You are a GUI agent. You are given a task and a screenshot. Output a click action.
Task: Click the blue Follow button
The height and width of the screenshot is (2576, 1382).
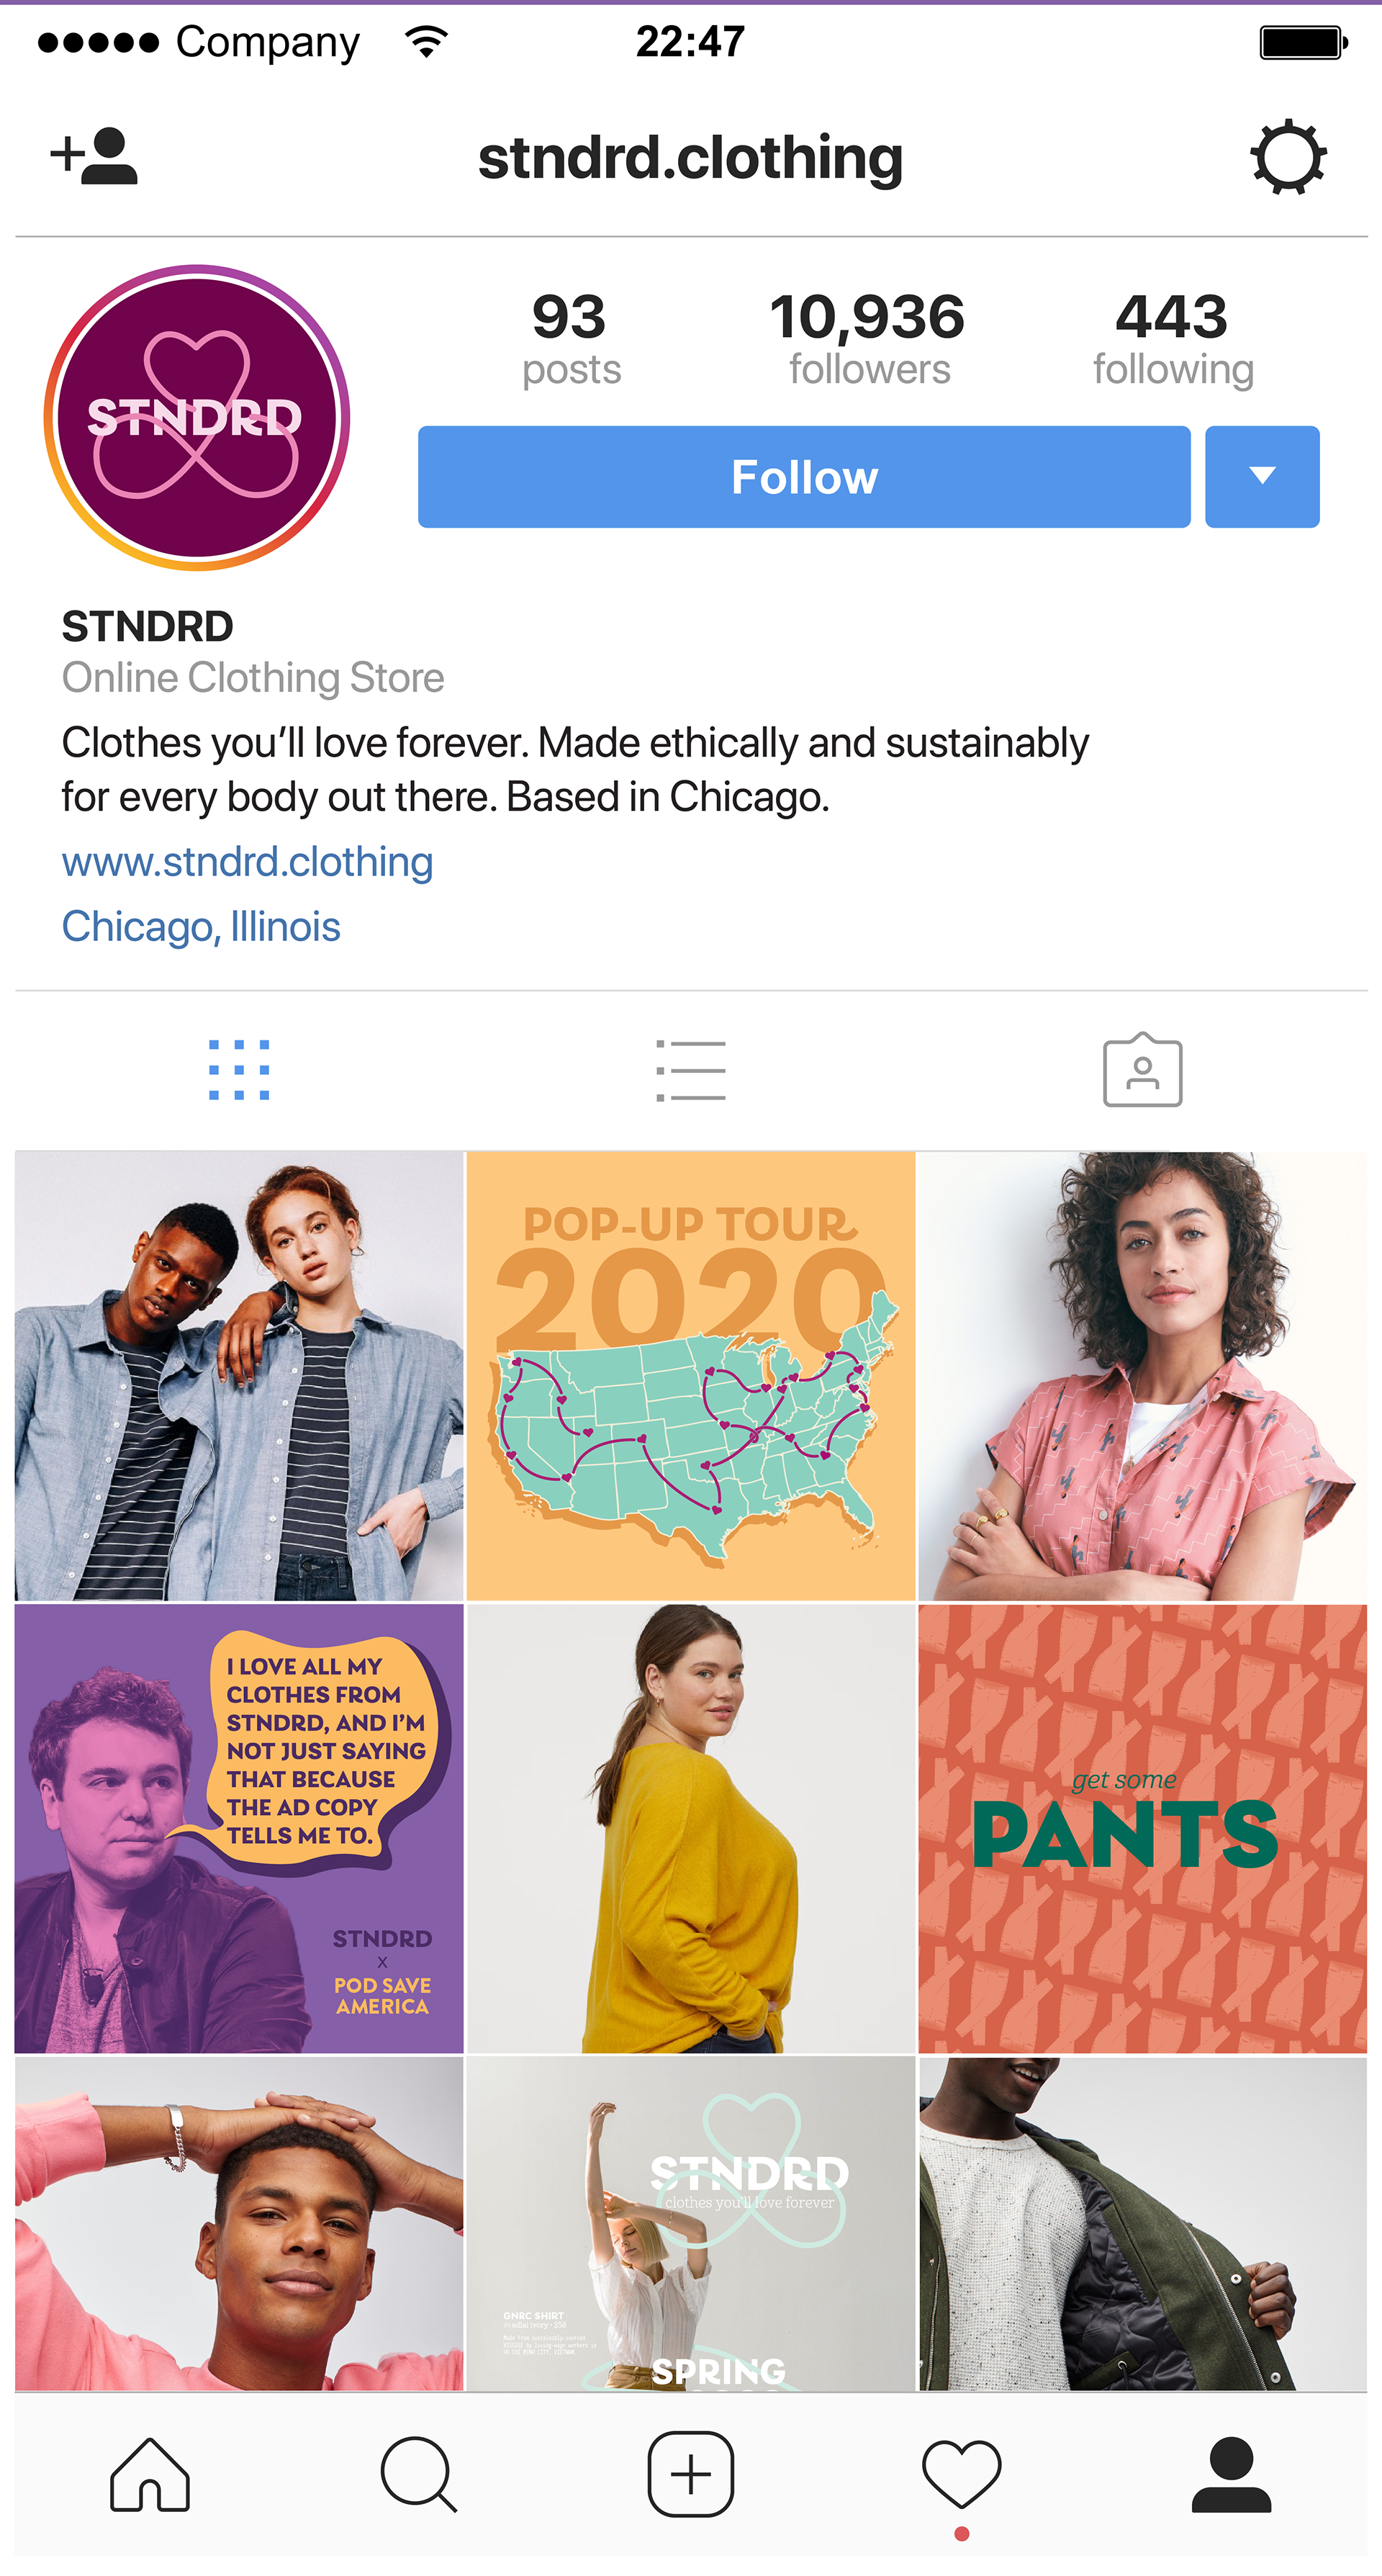804,477
